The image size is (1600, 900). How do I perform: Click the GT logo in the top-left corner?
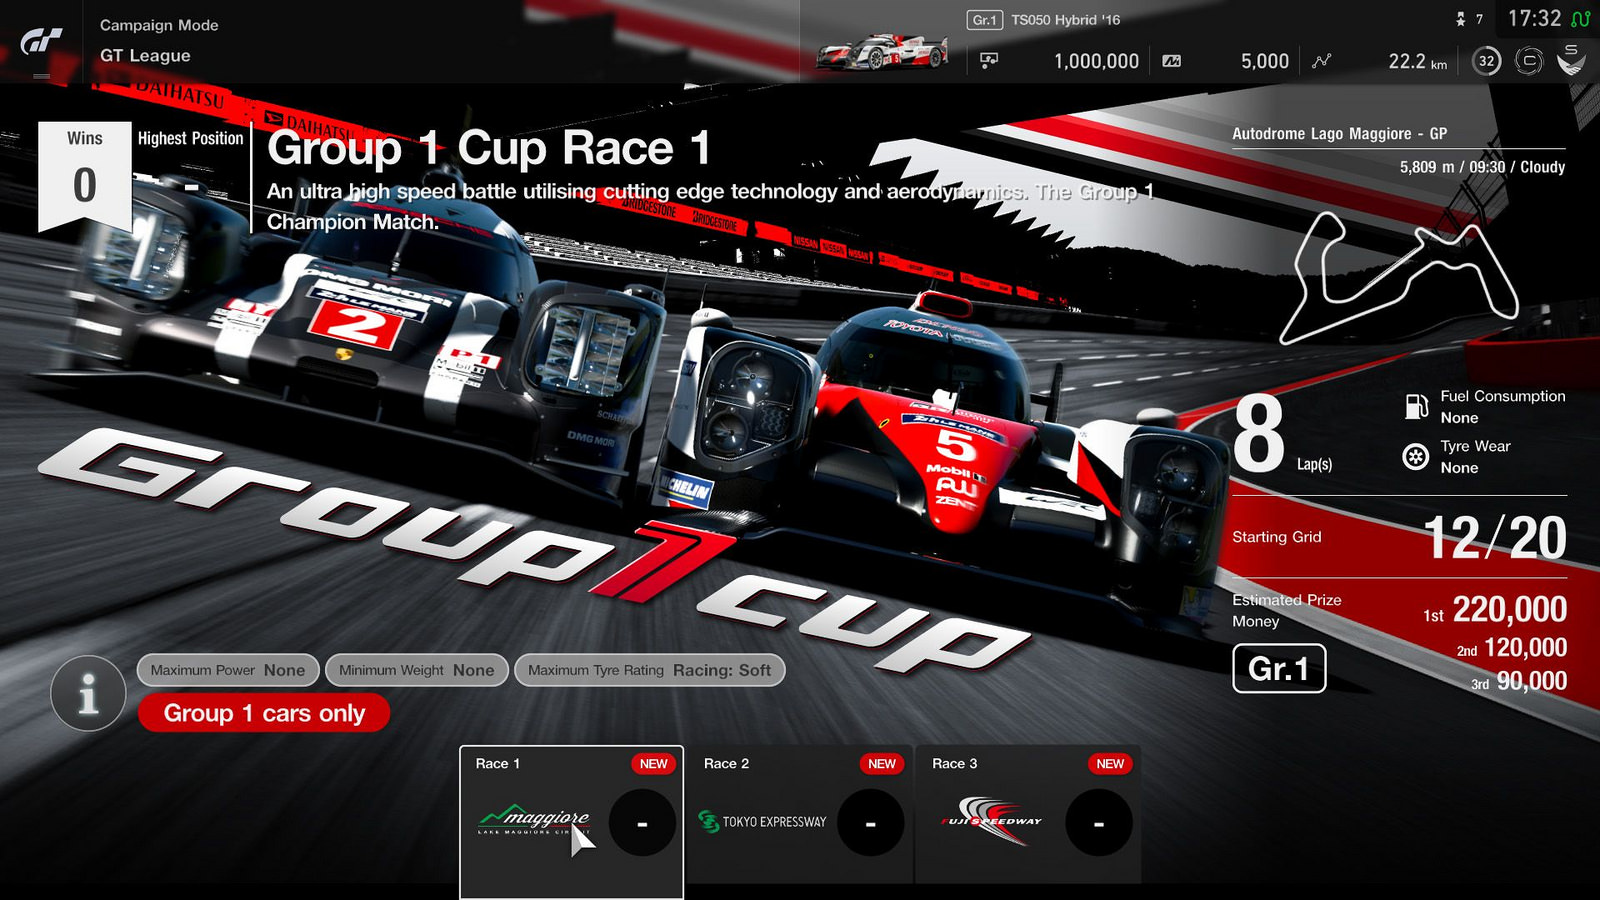(x=40, y=40)
